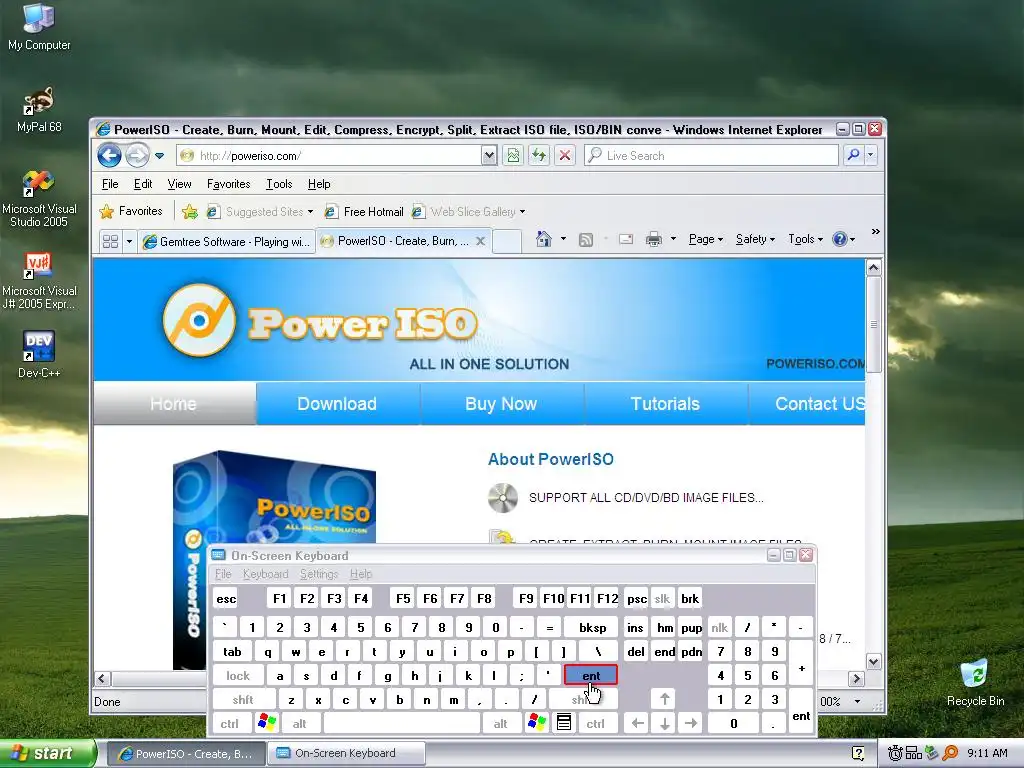Open the Favorites menu in IE menu bar
1024x768 pixels.
pyautogui.click(x=229, y=184)
